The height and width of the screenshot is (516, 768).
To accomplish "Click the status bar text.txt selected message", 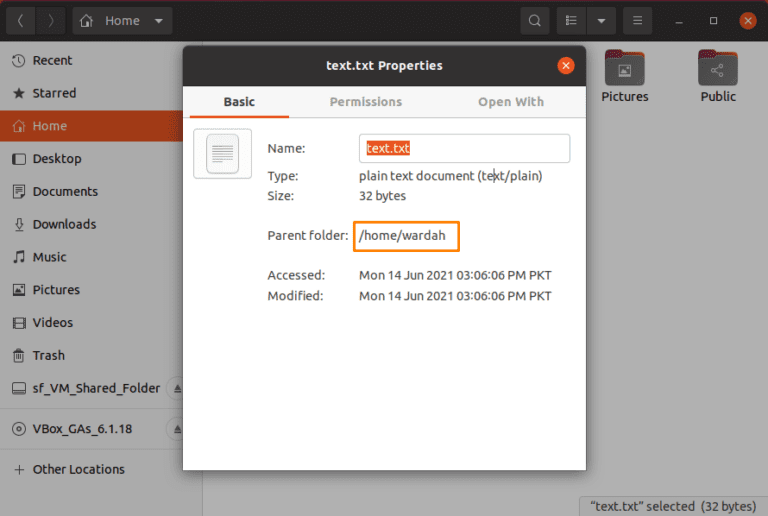I will coord(672,506).
